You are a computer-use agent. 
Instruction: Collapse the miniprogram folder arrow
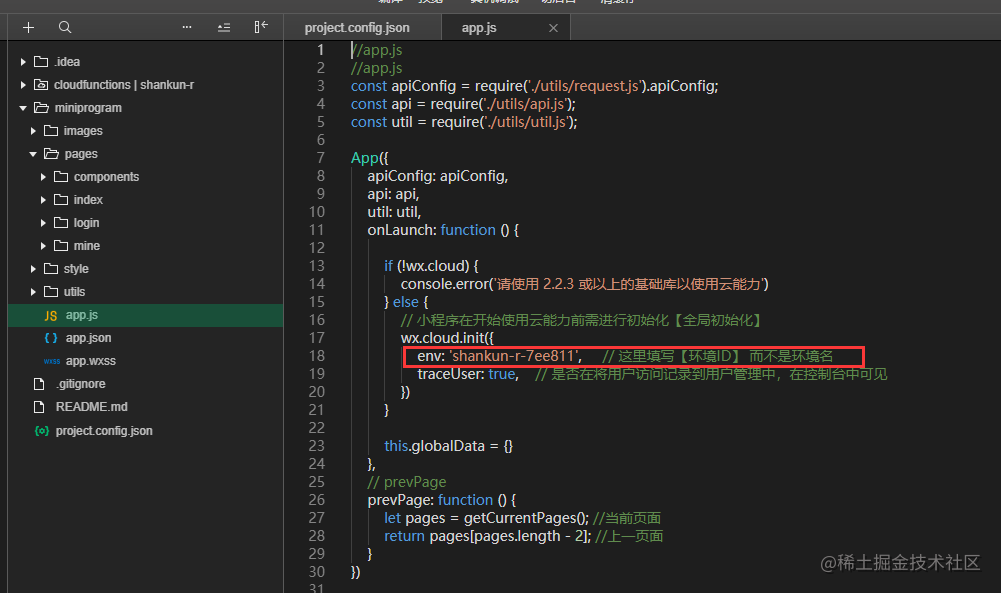pyautogui.click(x=23, y=108)
